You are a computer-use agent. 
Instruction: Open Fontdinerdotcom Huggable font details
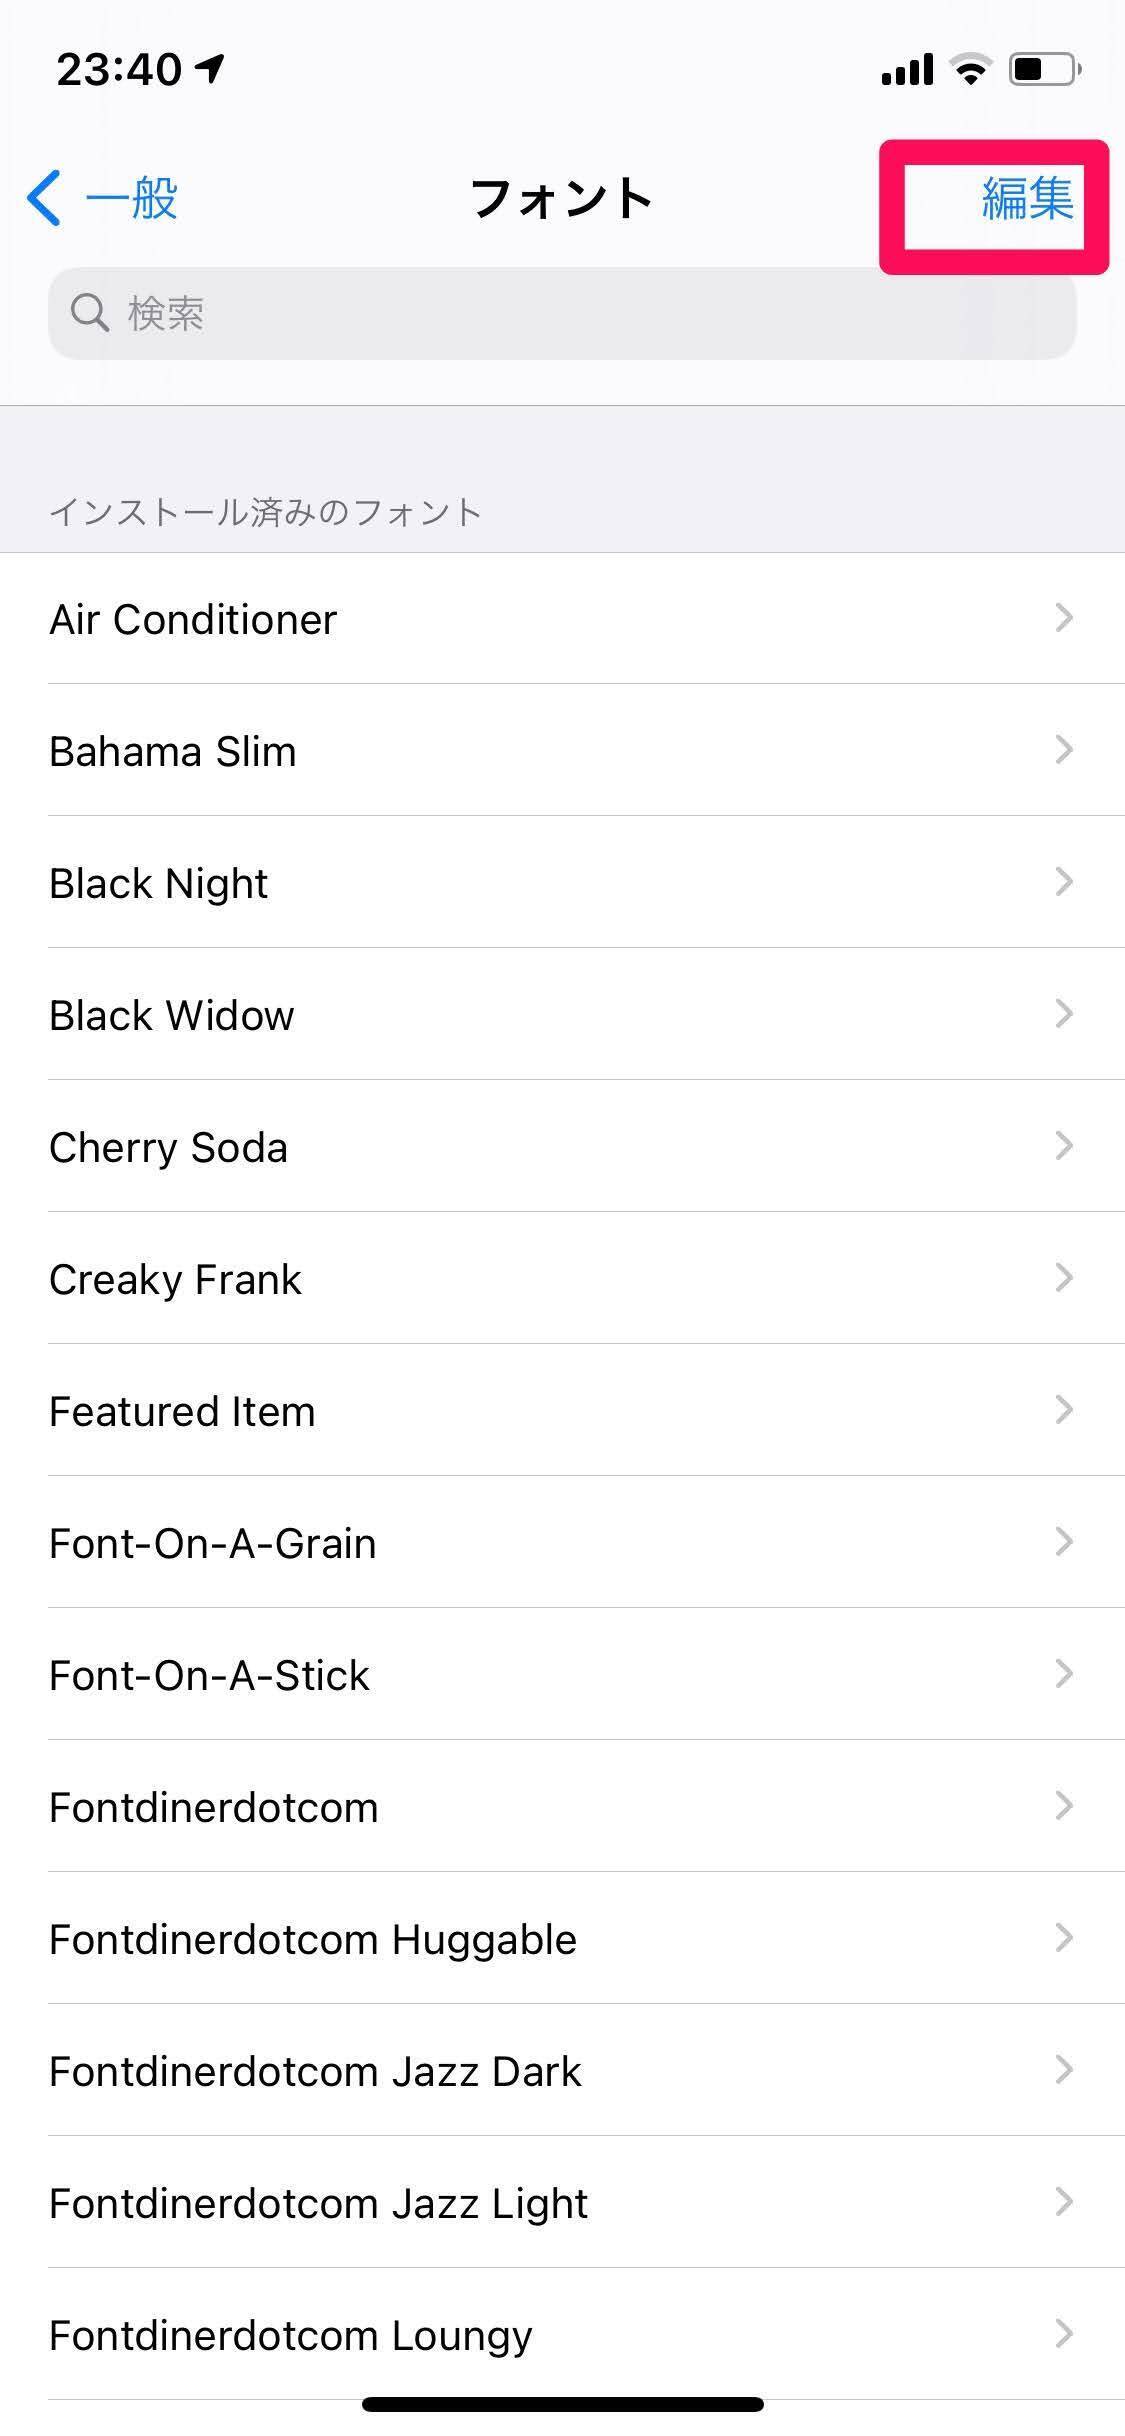coord(313,1939)
